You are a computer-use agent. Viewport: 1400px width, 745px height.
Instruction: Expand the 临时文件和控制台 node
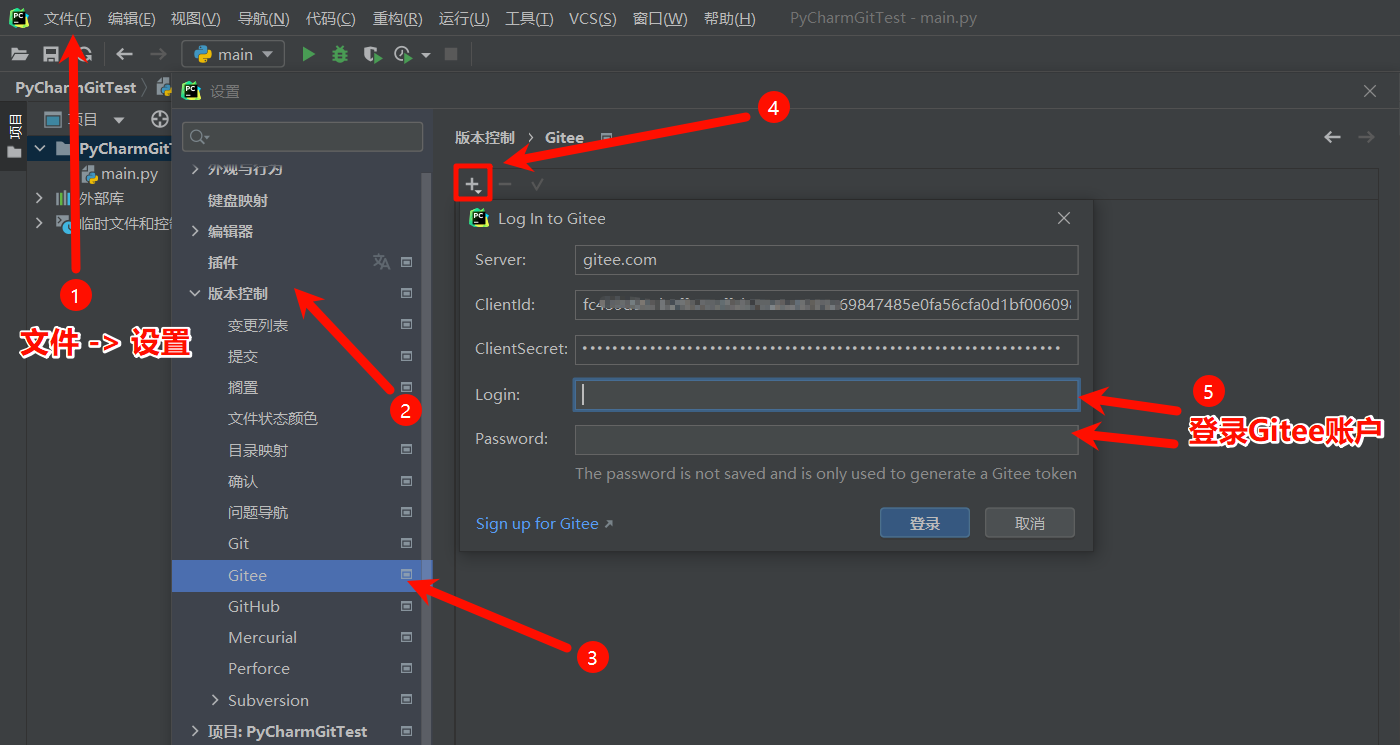click(x=40, y=223)
